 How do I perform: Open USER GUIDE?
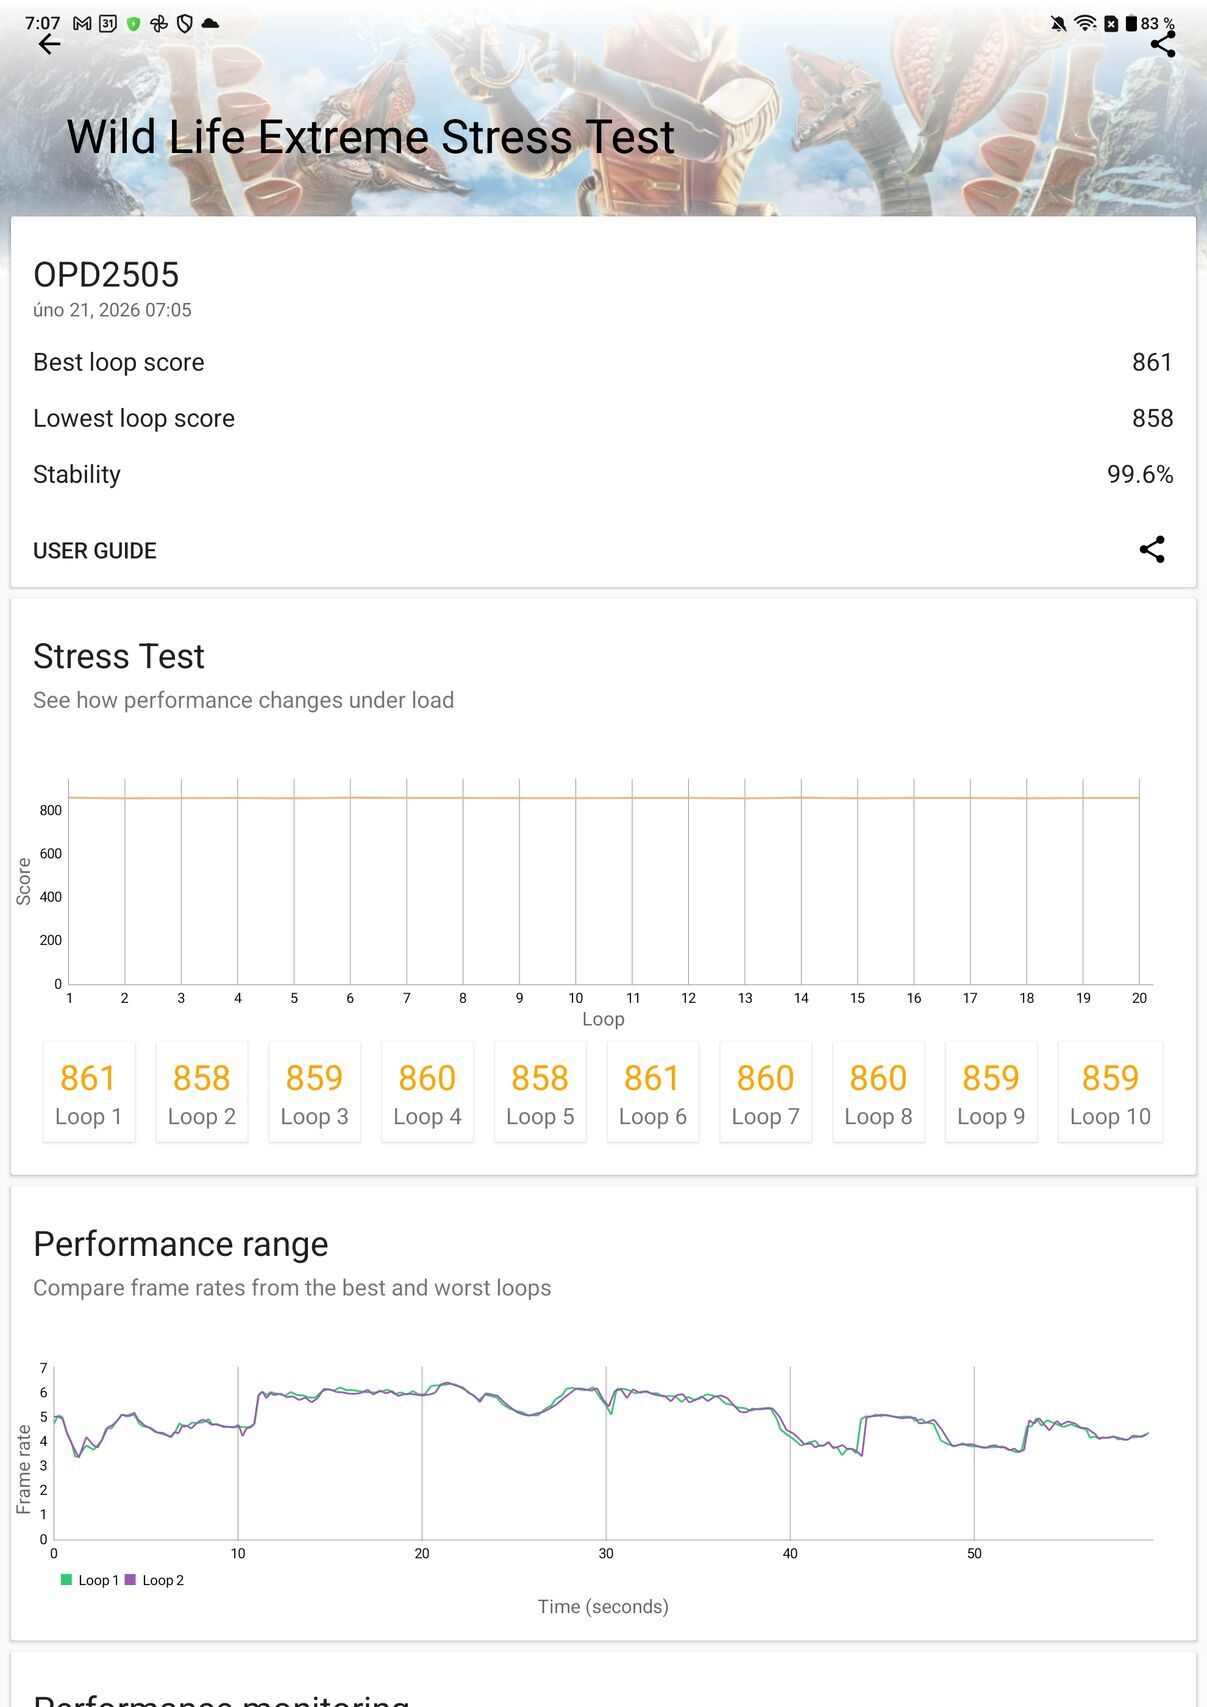click(95, 550)
